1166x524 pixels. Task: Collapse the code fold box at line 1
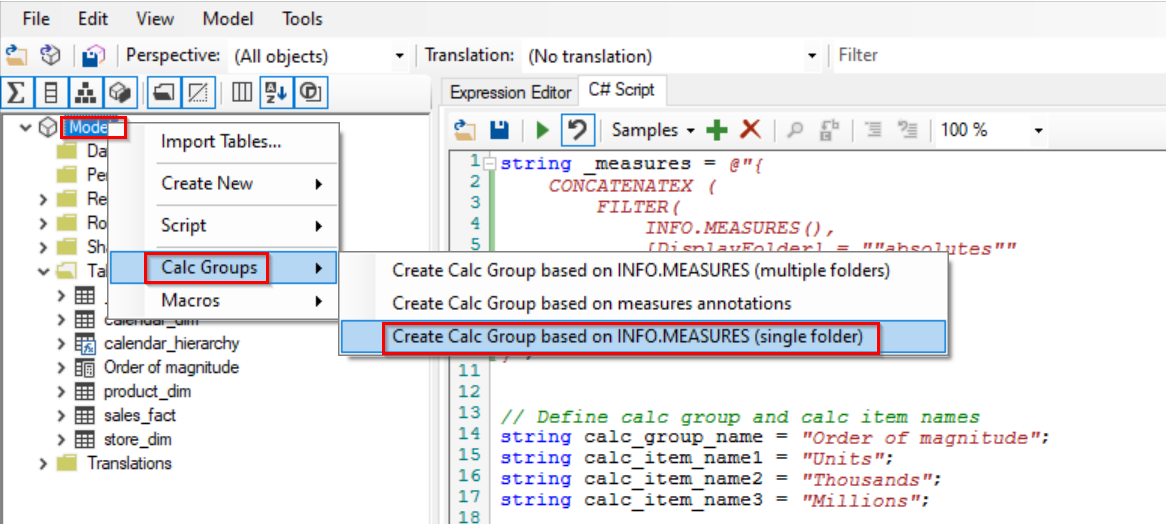pyautogui.click(x=489, y=163)
